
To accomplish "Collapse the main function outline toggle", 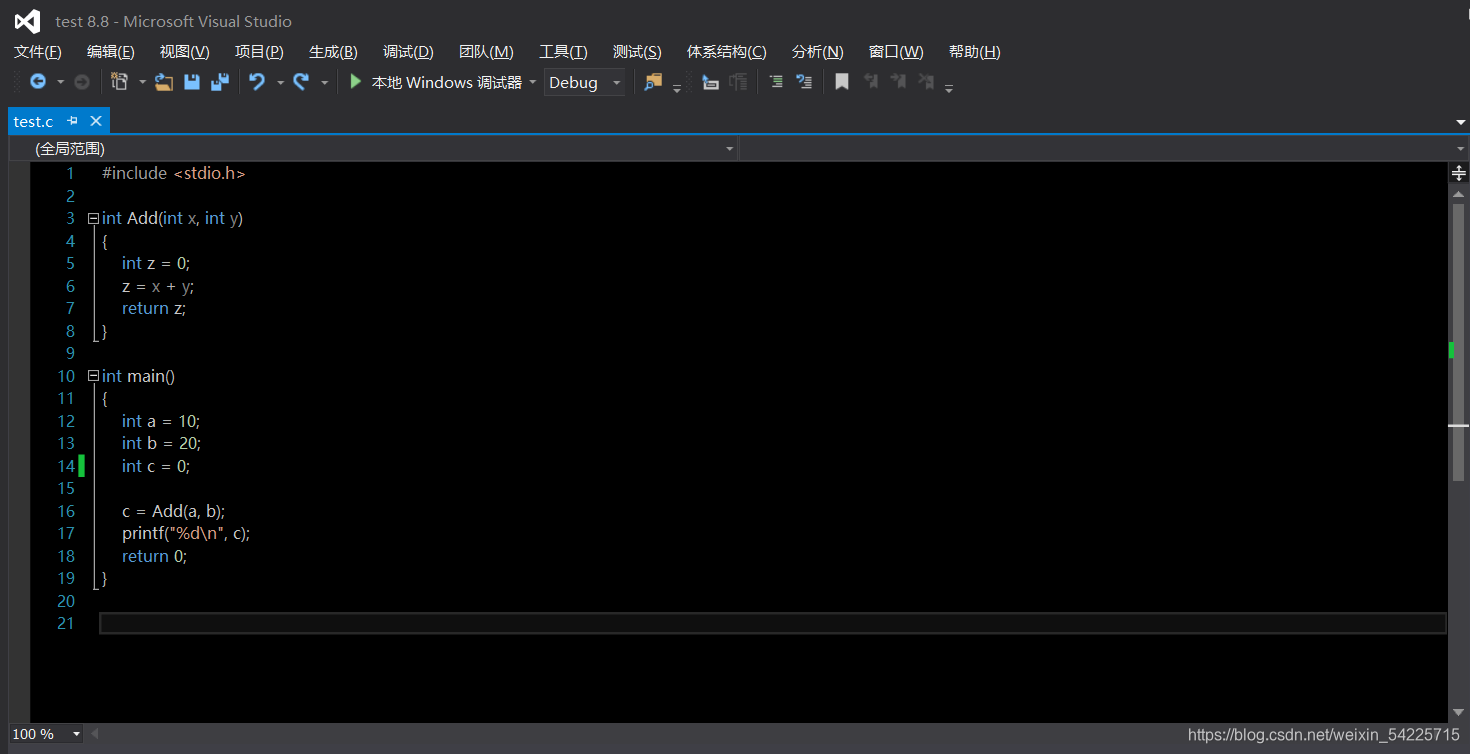I will pyautogui.click(x=93, y=376).
